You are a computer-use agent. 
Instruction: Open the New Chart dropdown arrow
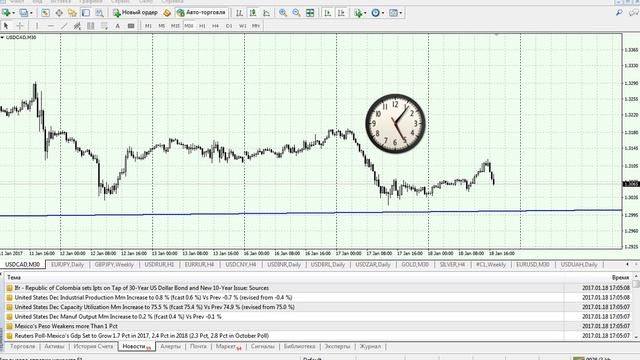(x=13, y=13)
